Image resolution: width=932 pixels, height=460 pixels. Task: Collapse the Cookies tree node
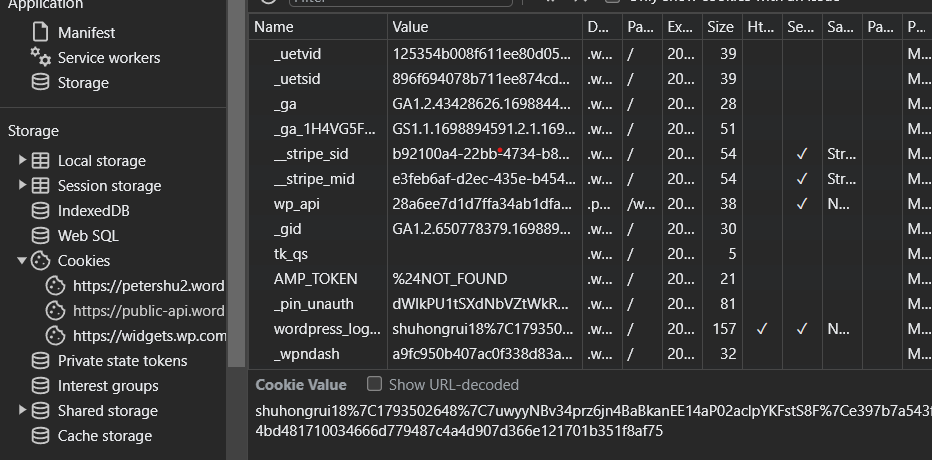[22, 261]
